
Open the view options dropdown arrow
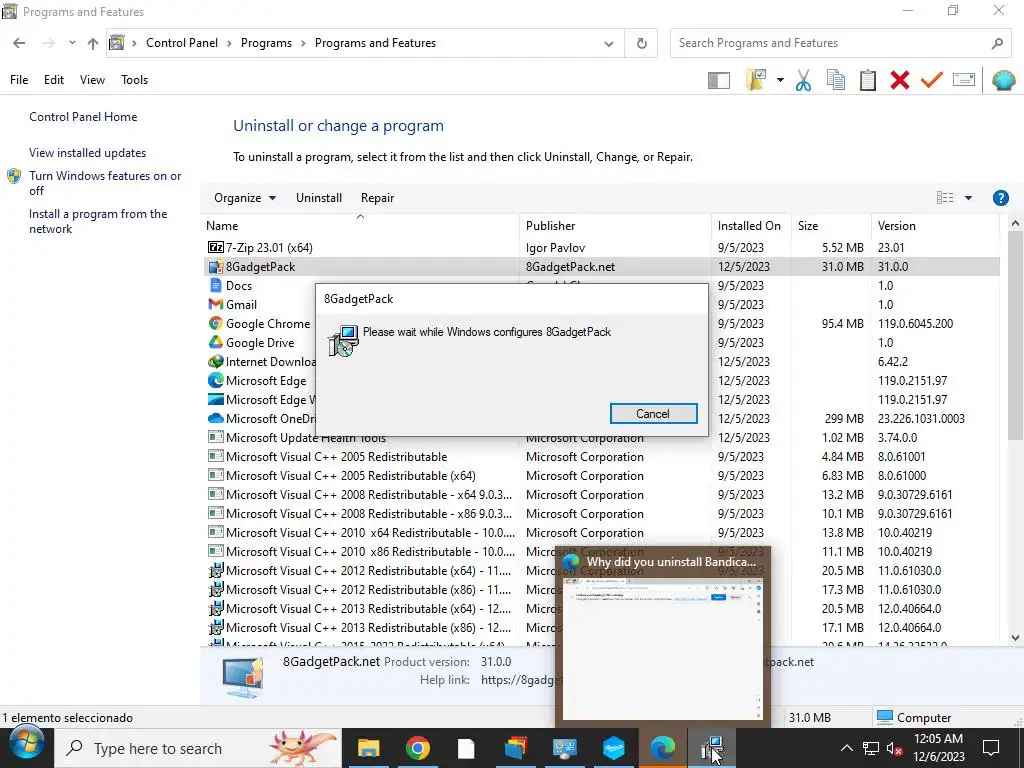click(x=968, y=198)
